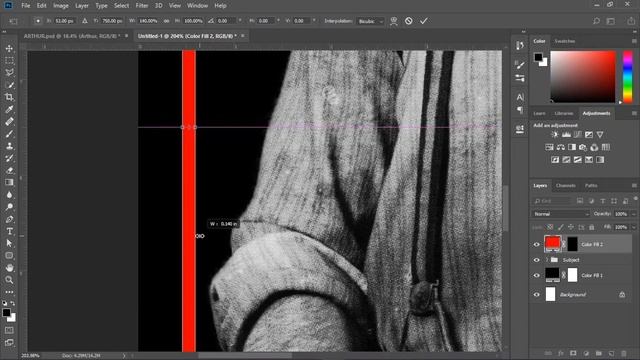640x360 pixels.
Task: Toggle lock all in Layers panel
Action: pyautogui.click(x=591, y=227)
